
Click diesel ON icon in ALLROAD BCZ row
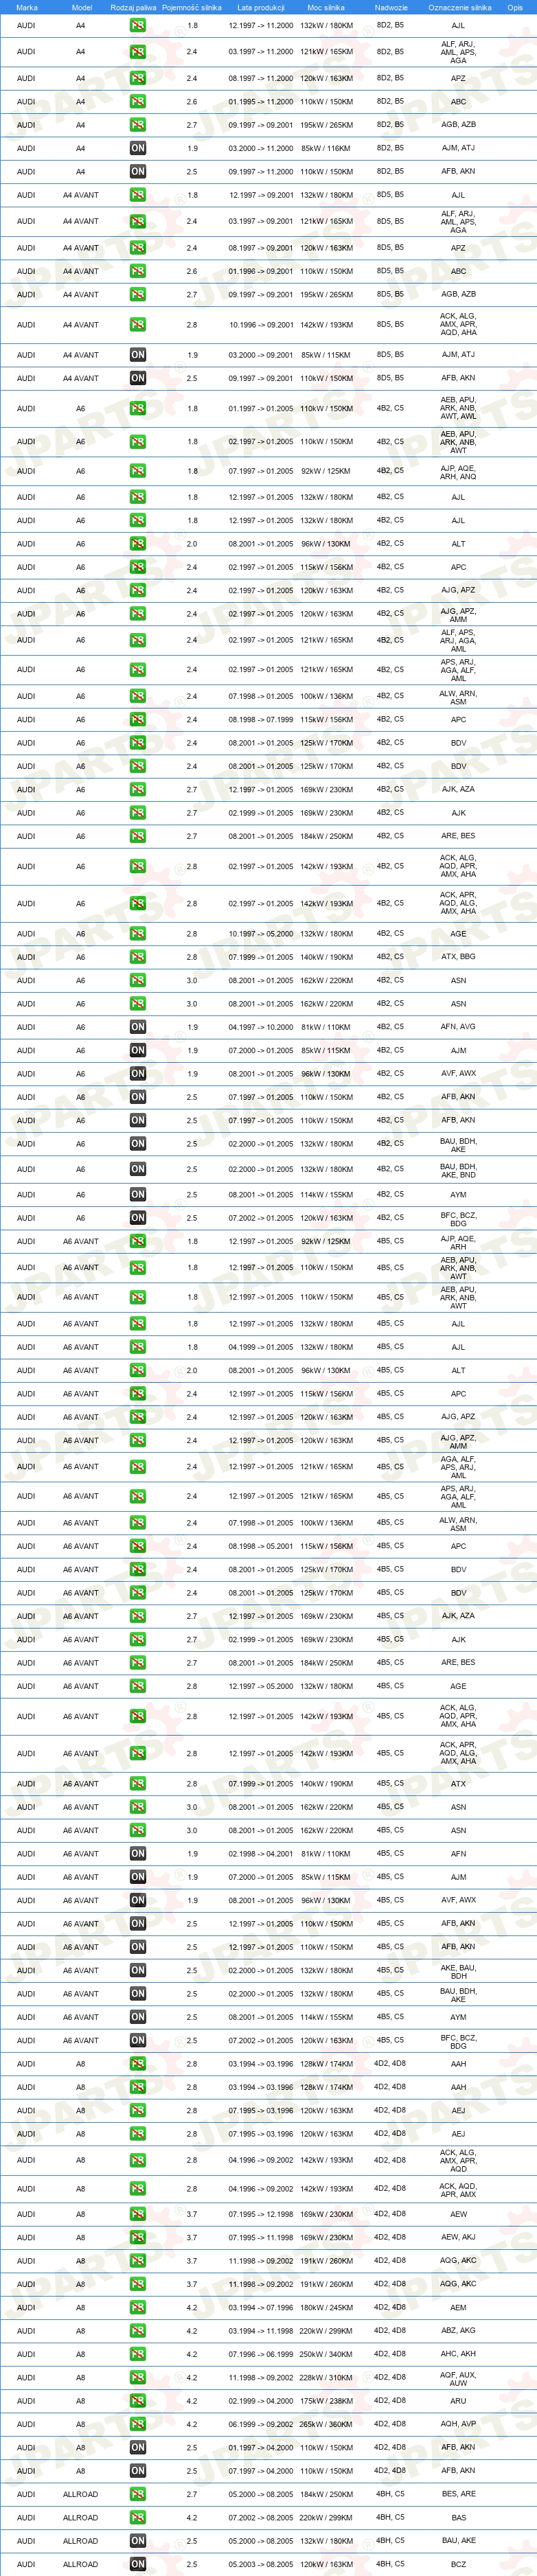(138, 2565)
